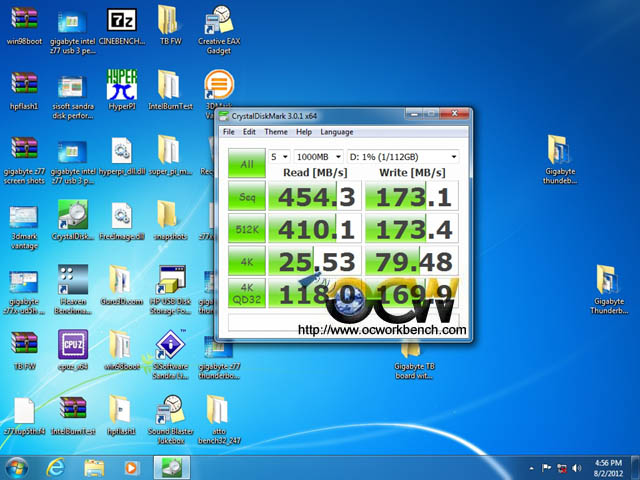Open gigabyte z77 screen shots archive
The width and height of the screenshot is (640, 480).
24,148
